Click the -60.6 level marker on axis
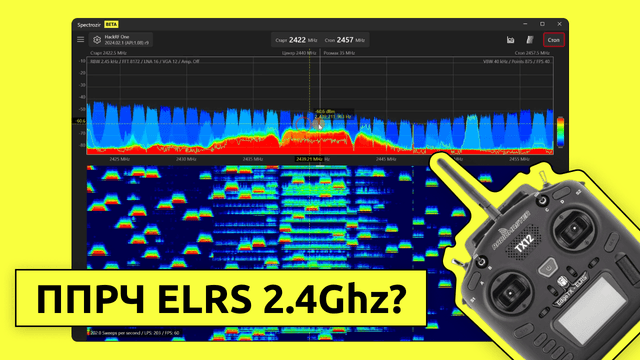The width and height of the screenshot is (640, 360). [80, 121]
